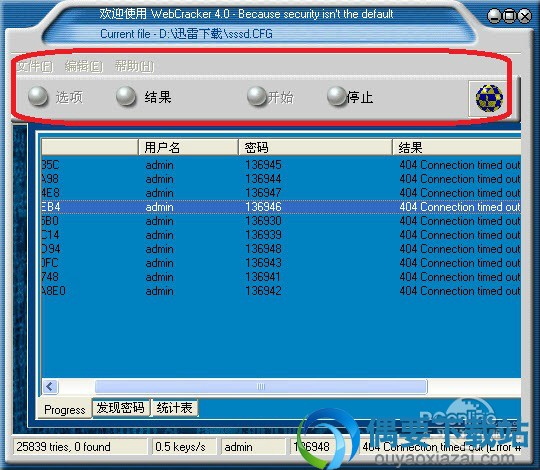Click the scrollbar left arrow

point(50,386)
